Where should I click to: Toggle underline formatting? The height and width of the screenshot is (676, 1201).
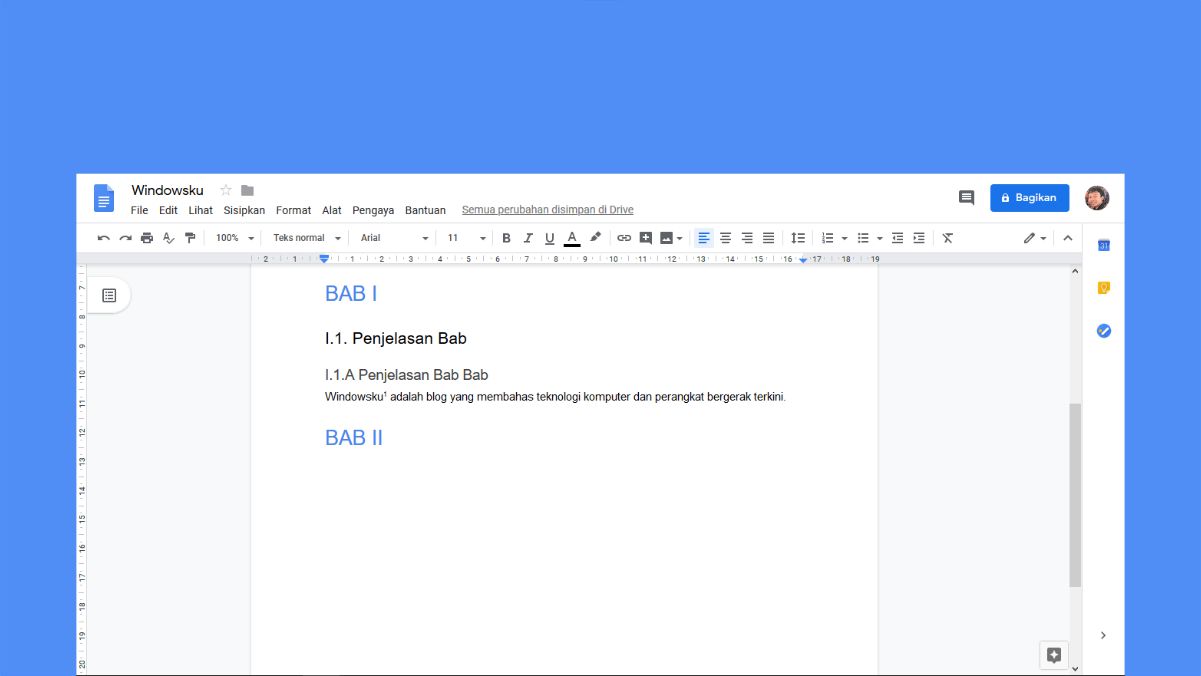point(549,237)
